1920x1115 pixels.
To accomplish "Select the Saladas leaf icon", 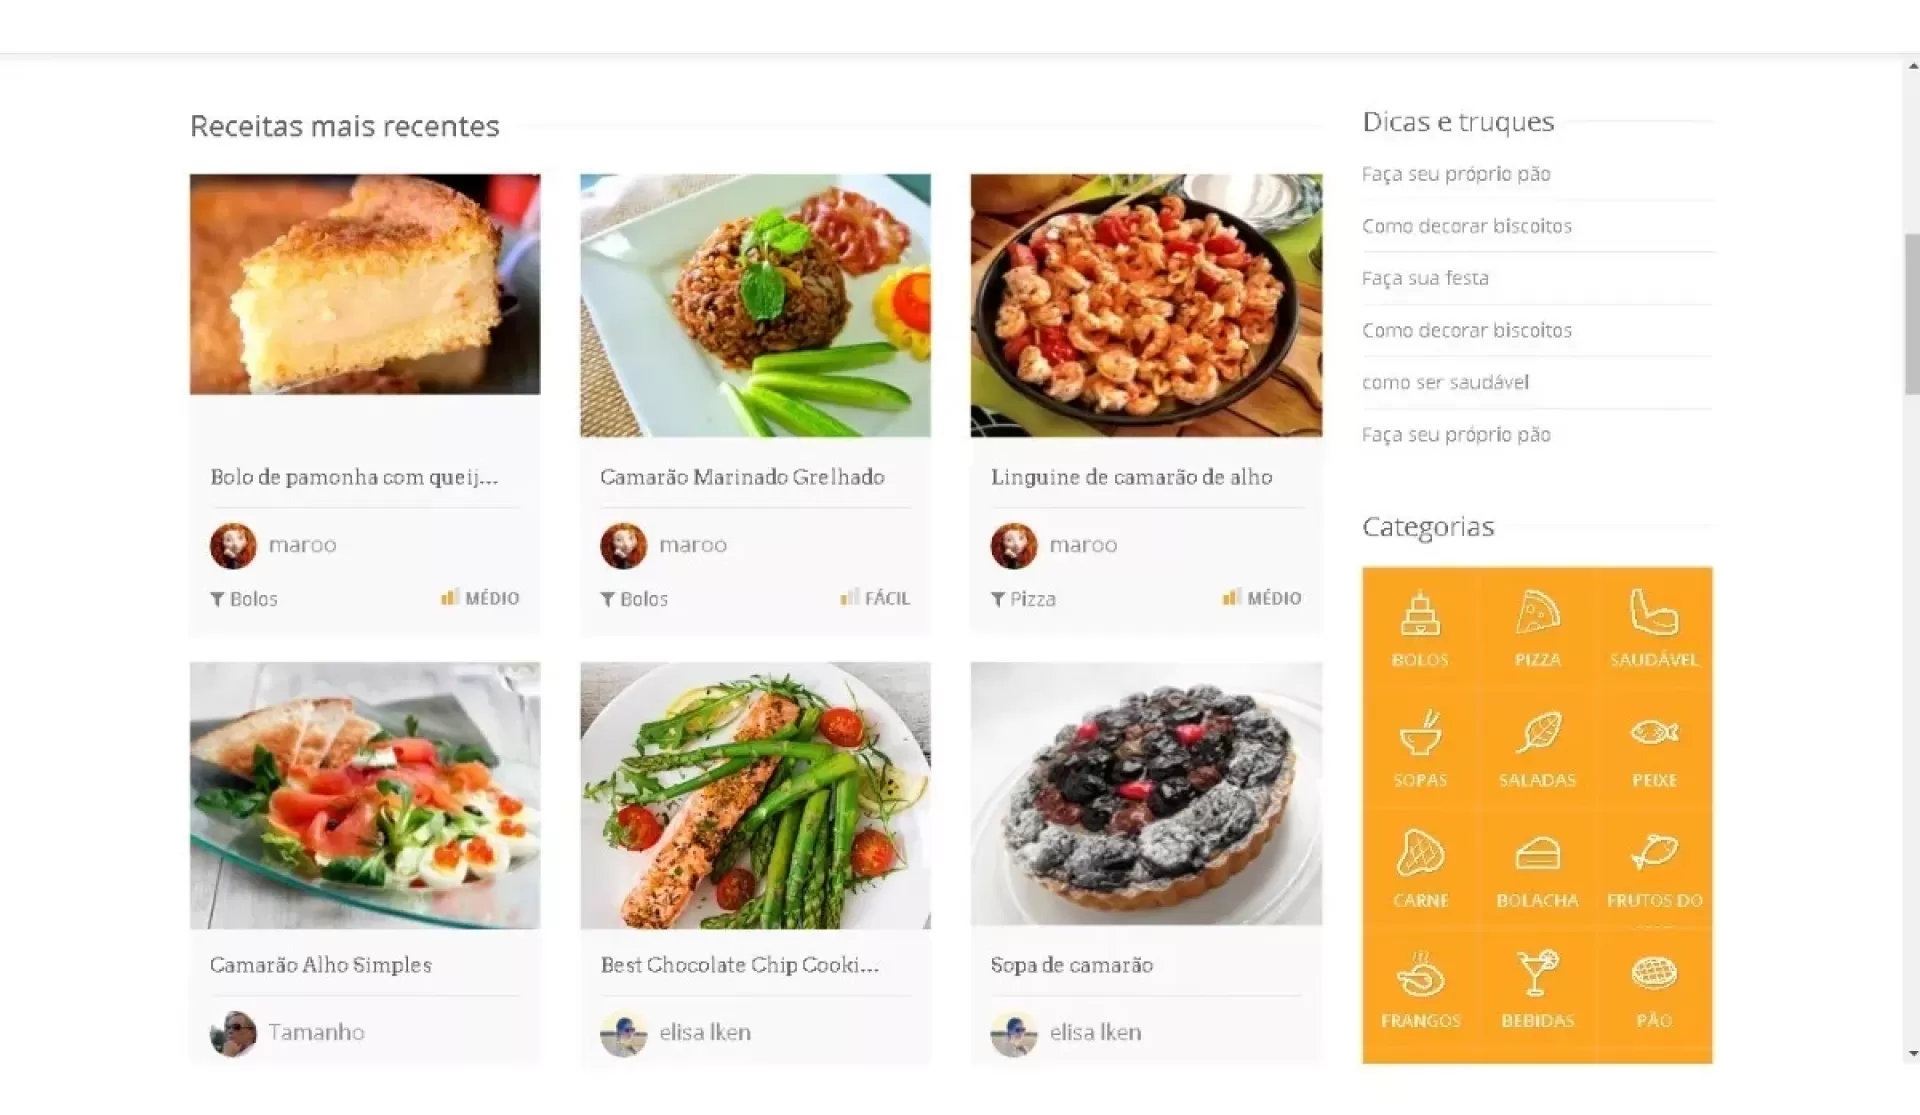I will click(x=1537, y=748).
